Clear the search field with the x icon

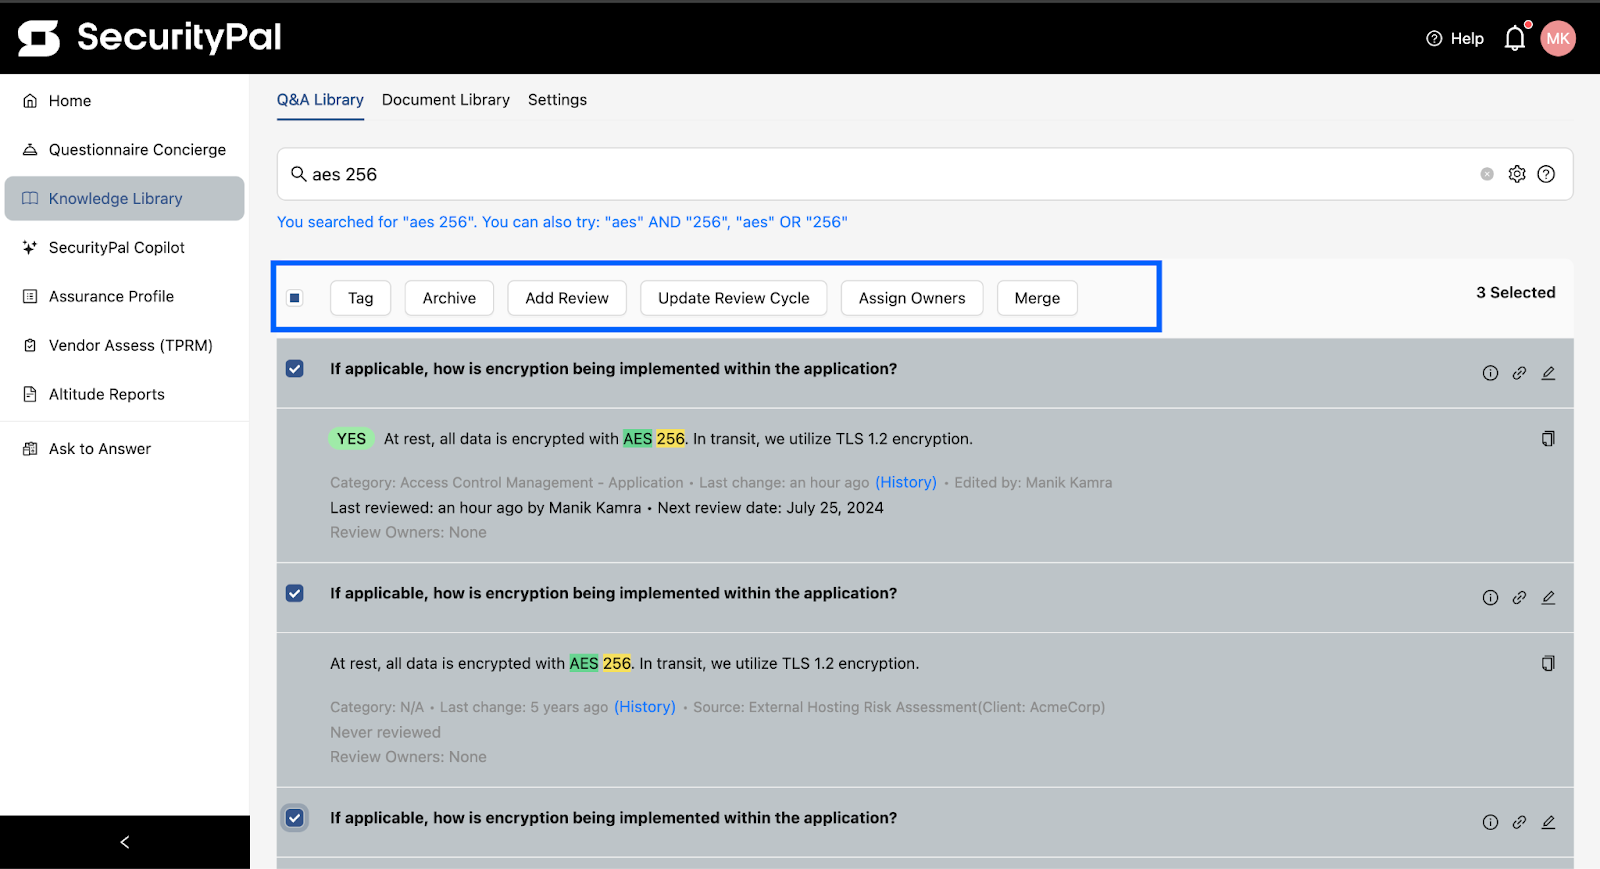pyautogui.click(x=1487, y=174)
